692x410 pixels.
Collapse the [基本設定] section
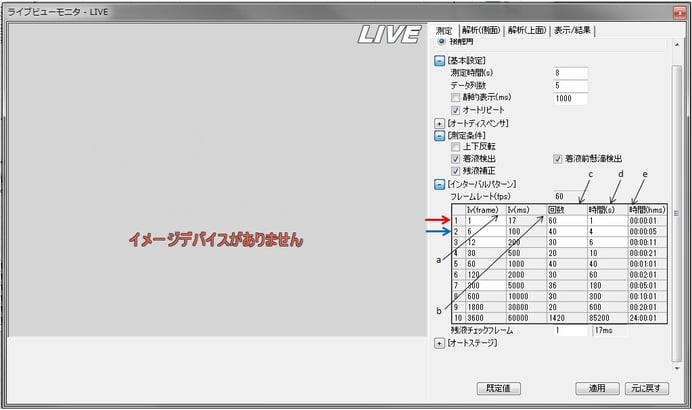click(x=439, y=61)
